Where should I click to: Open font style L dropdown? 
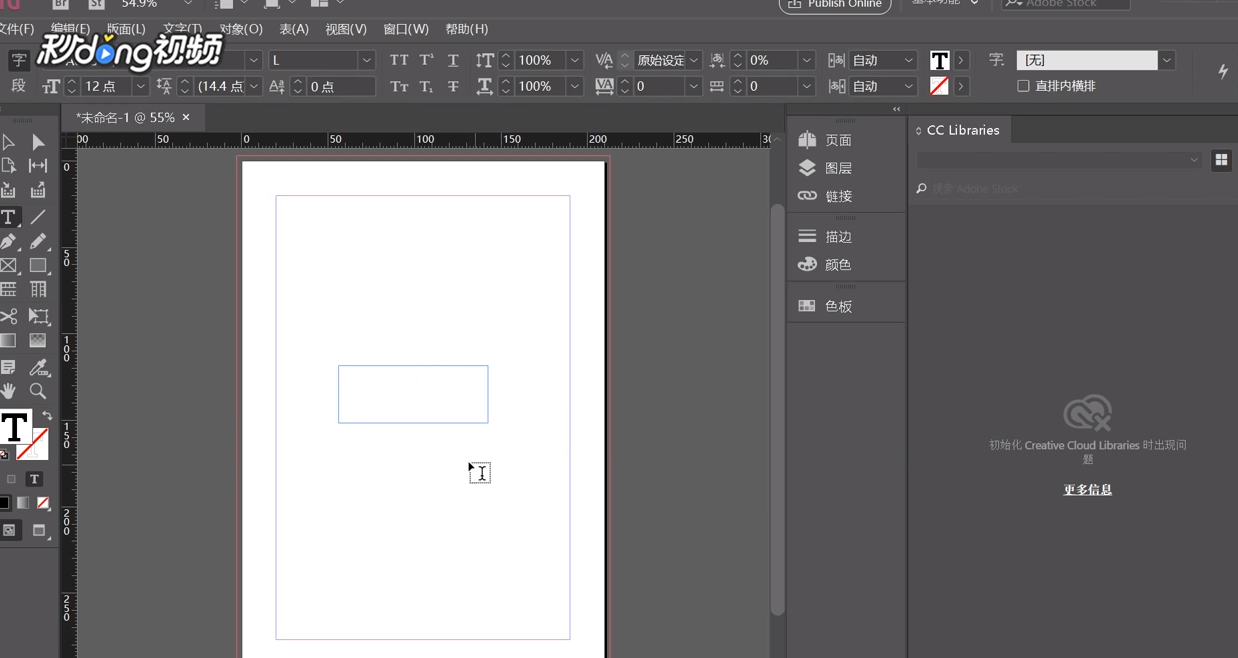pos(367,61)
